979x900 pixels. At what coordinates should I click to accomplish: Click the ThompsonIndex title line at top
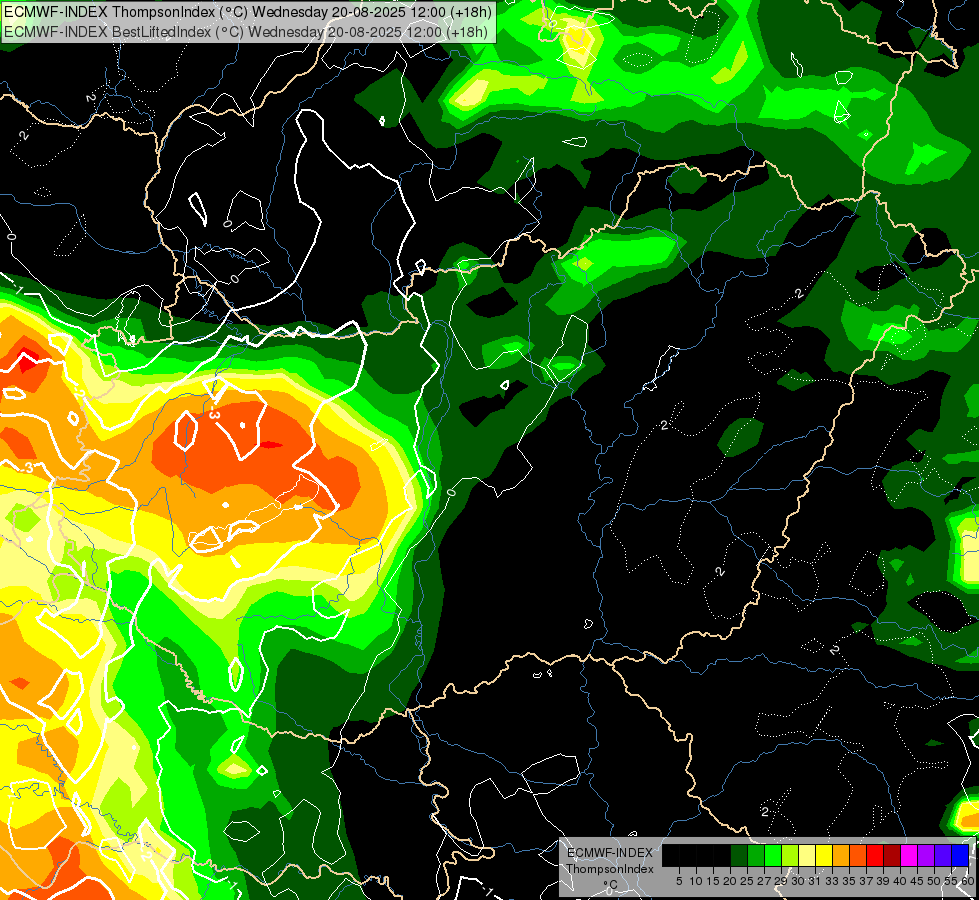pos(247,12)
